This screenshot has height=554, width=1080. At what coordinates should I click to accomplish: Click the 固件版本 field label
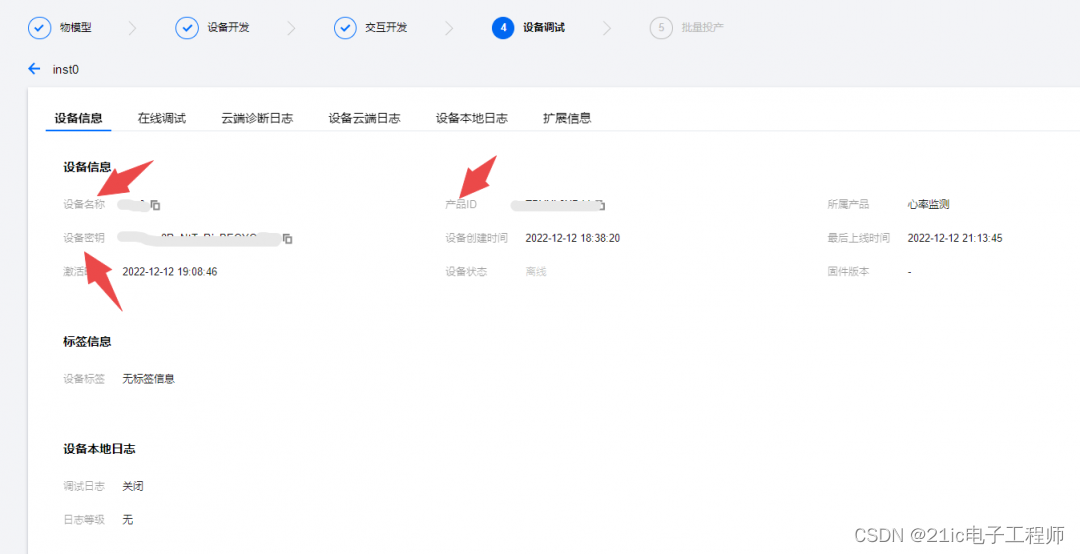pos(849,271)
